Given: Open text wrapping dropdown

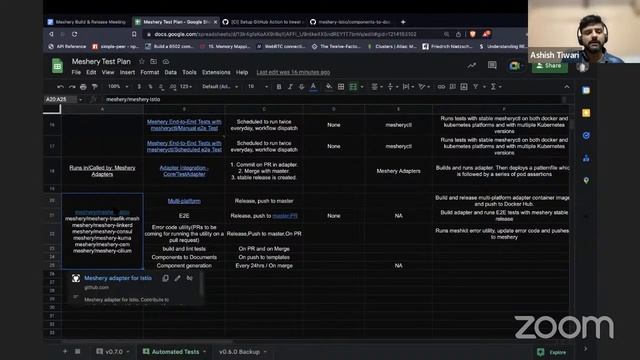Looking at the screenshot, I should (x=408, y=87).
